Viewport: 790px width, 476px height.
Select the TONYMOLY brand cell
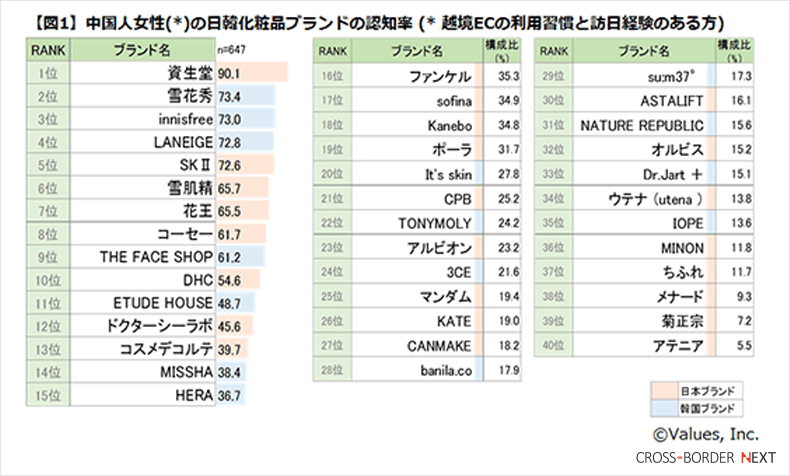pos(417,223)
